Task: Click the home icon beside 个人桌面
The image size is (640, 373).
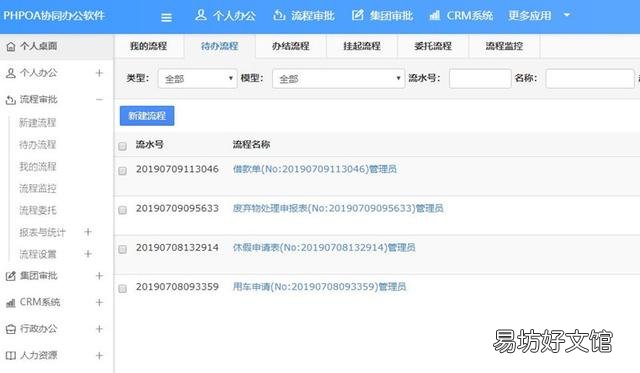Action: [x=11, y=47]
